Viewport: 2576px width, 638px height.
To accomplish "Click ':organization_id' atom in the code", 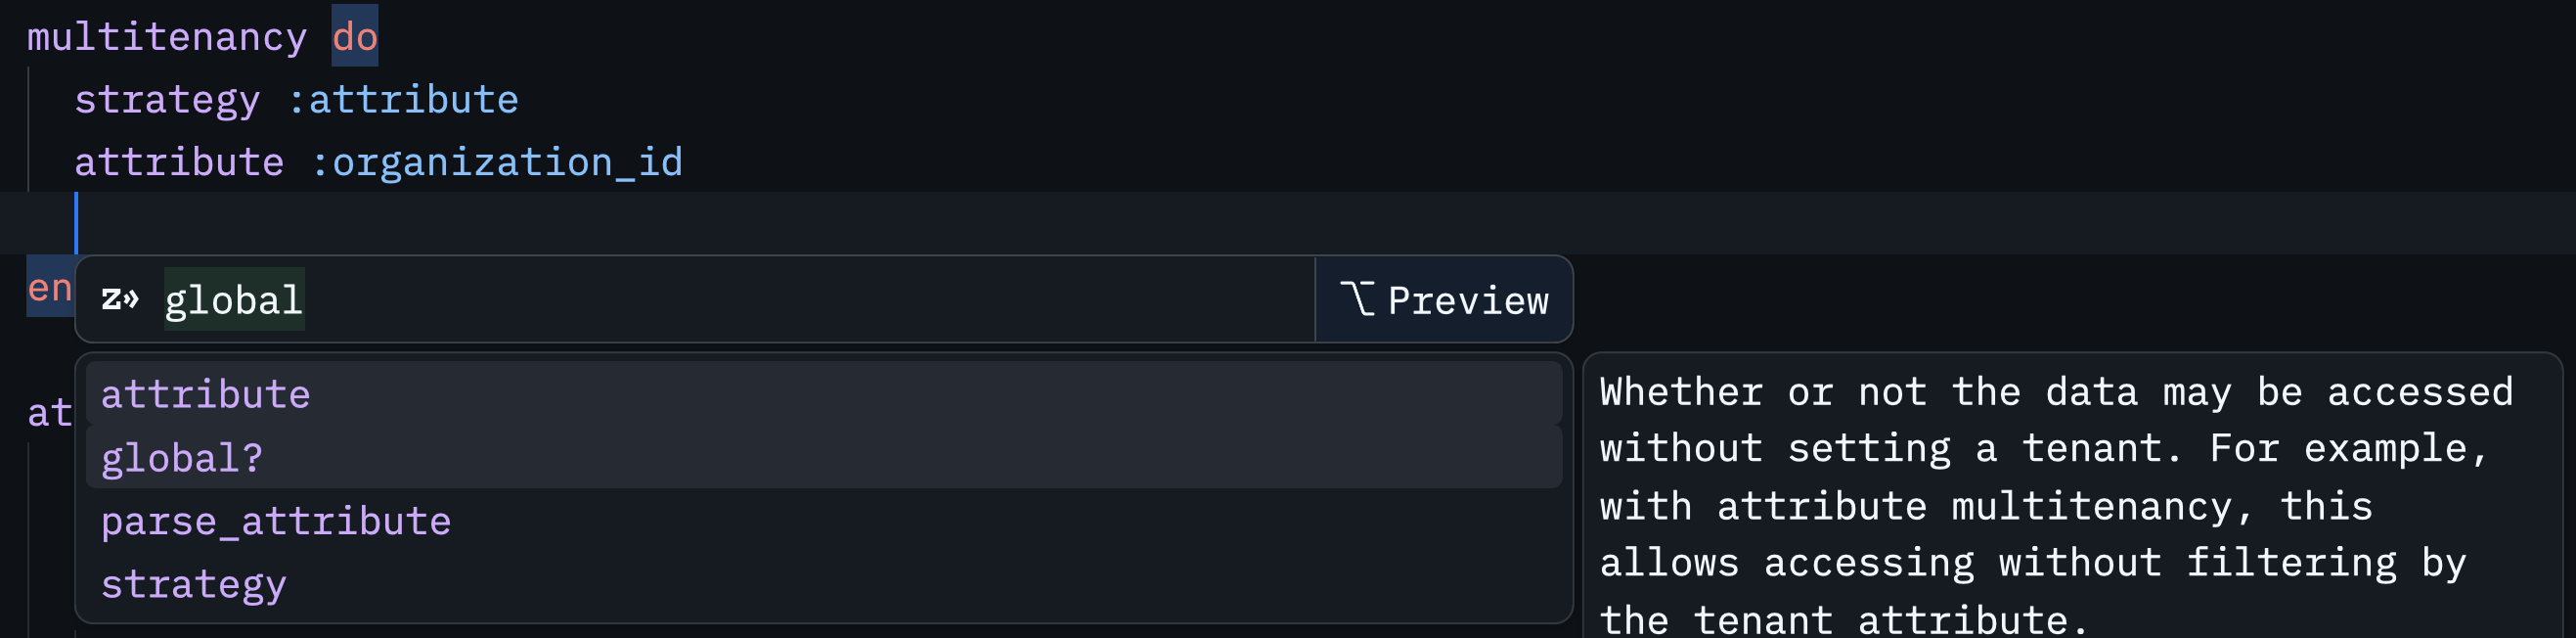I will [497, 162].
